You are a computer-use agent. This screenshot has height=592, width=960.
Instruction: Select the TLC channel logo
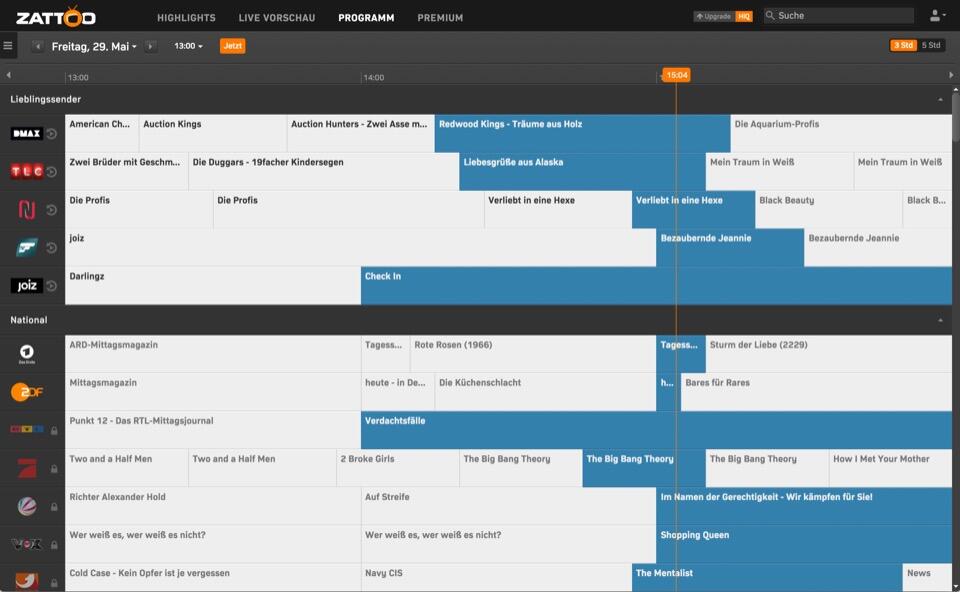pos(26,171)
